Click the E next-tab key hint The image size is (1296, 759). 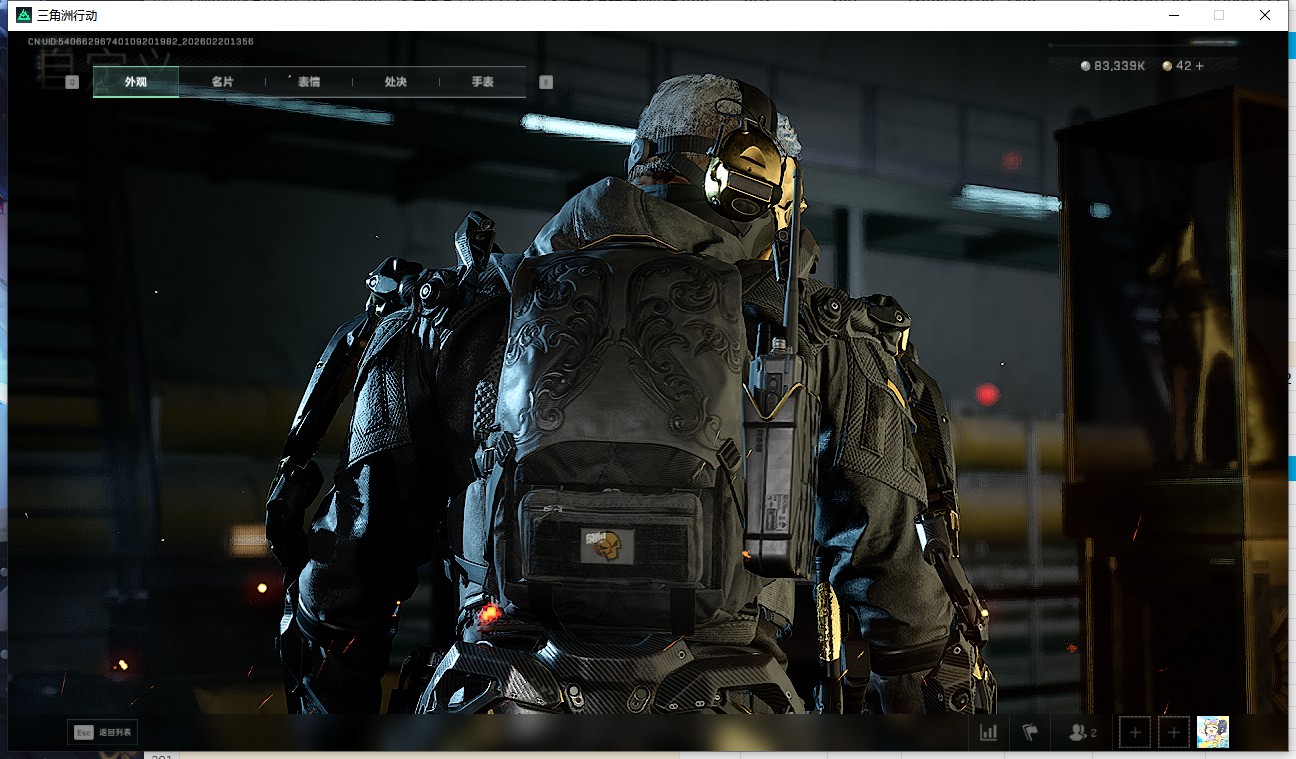pos(546,82)
